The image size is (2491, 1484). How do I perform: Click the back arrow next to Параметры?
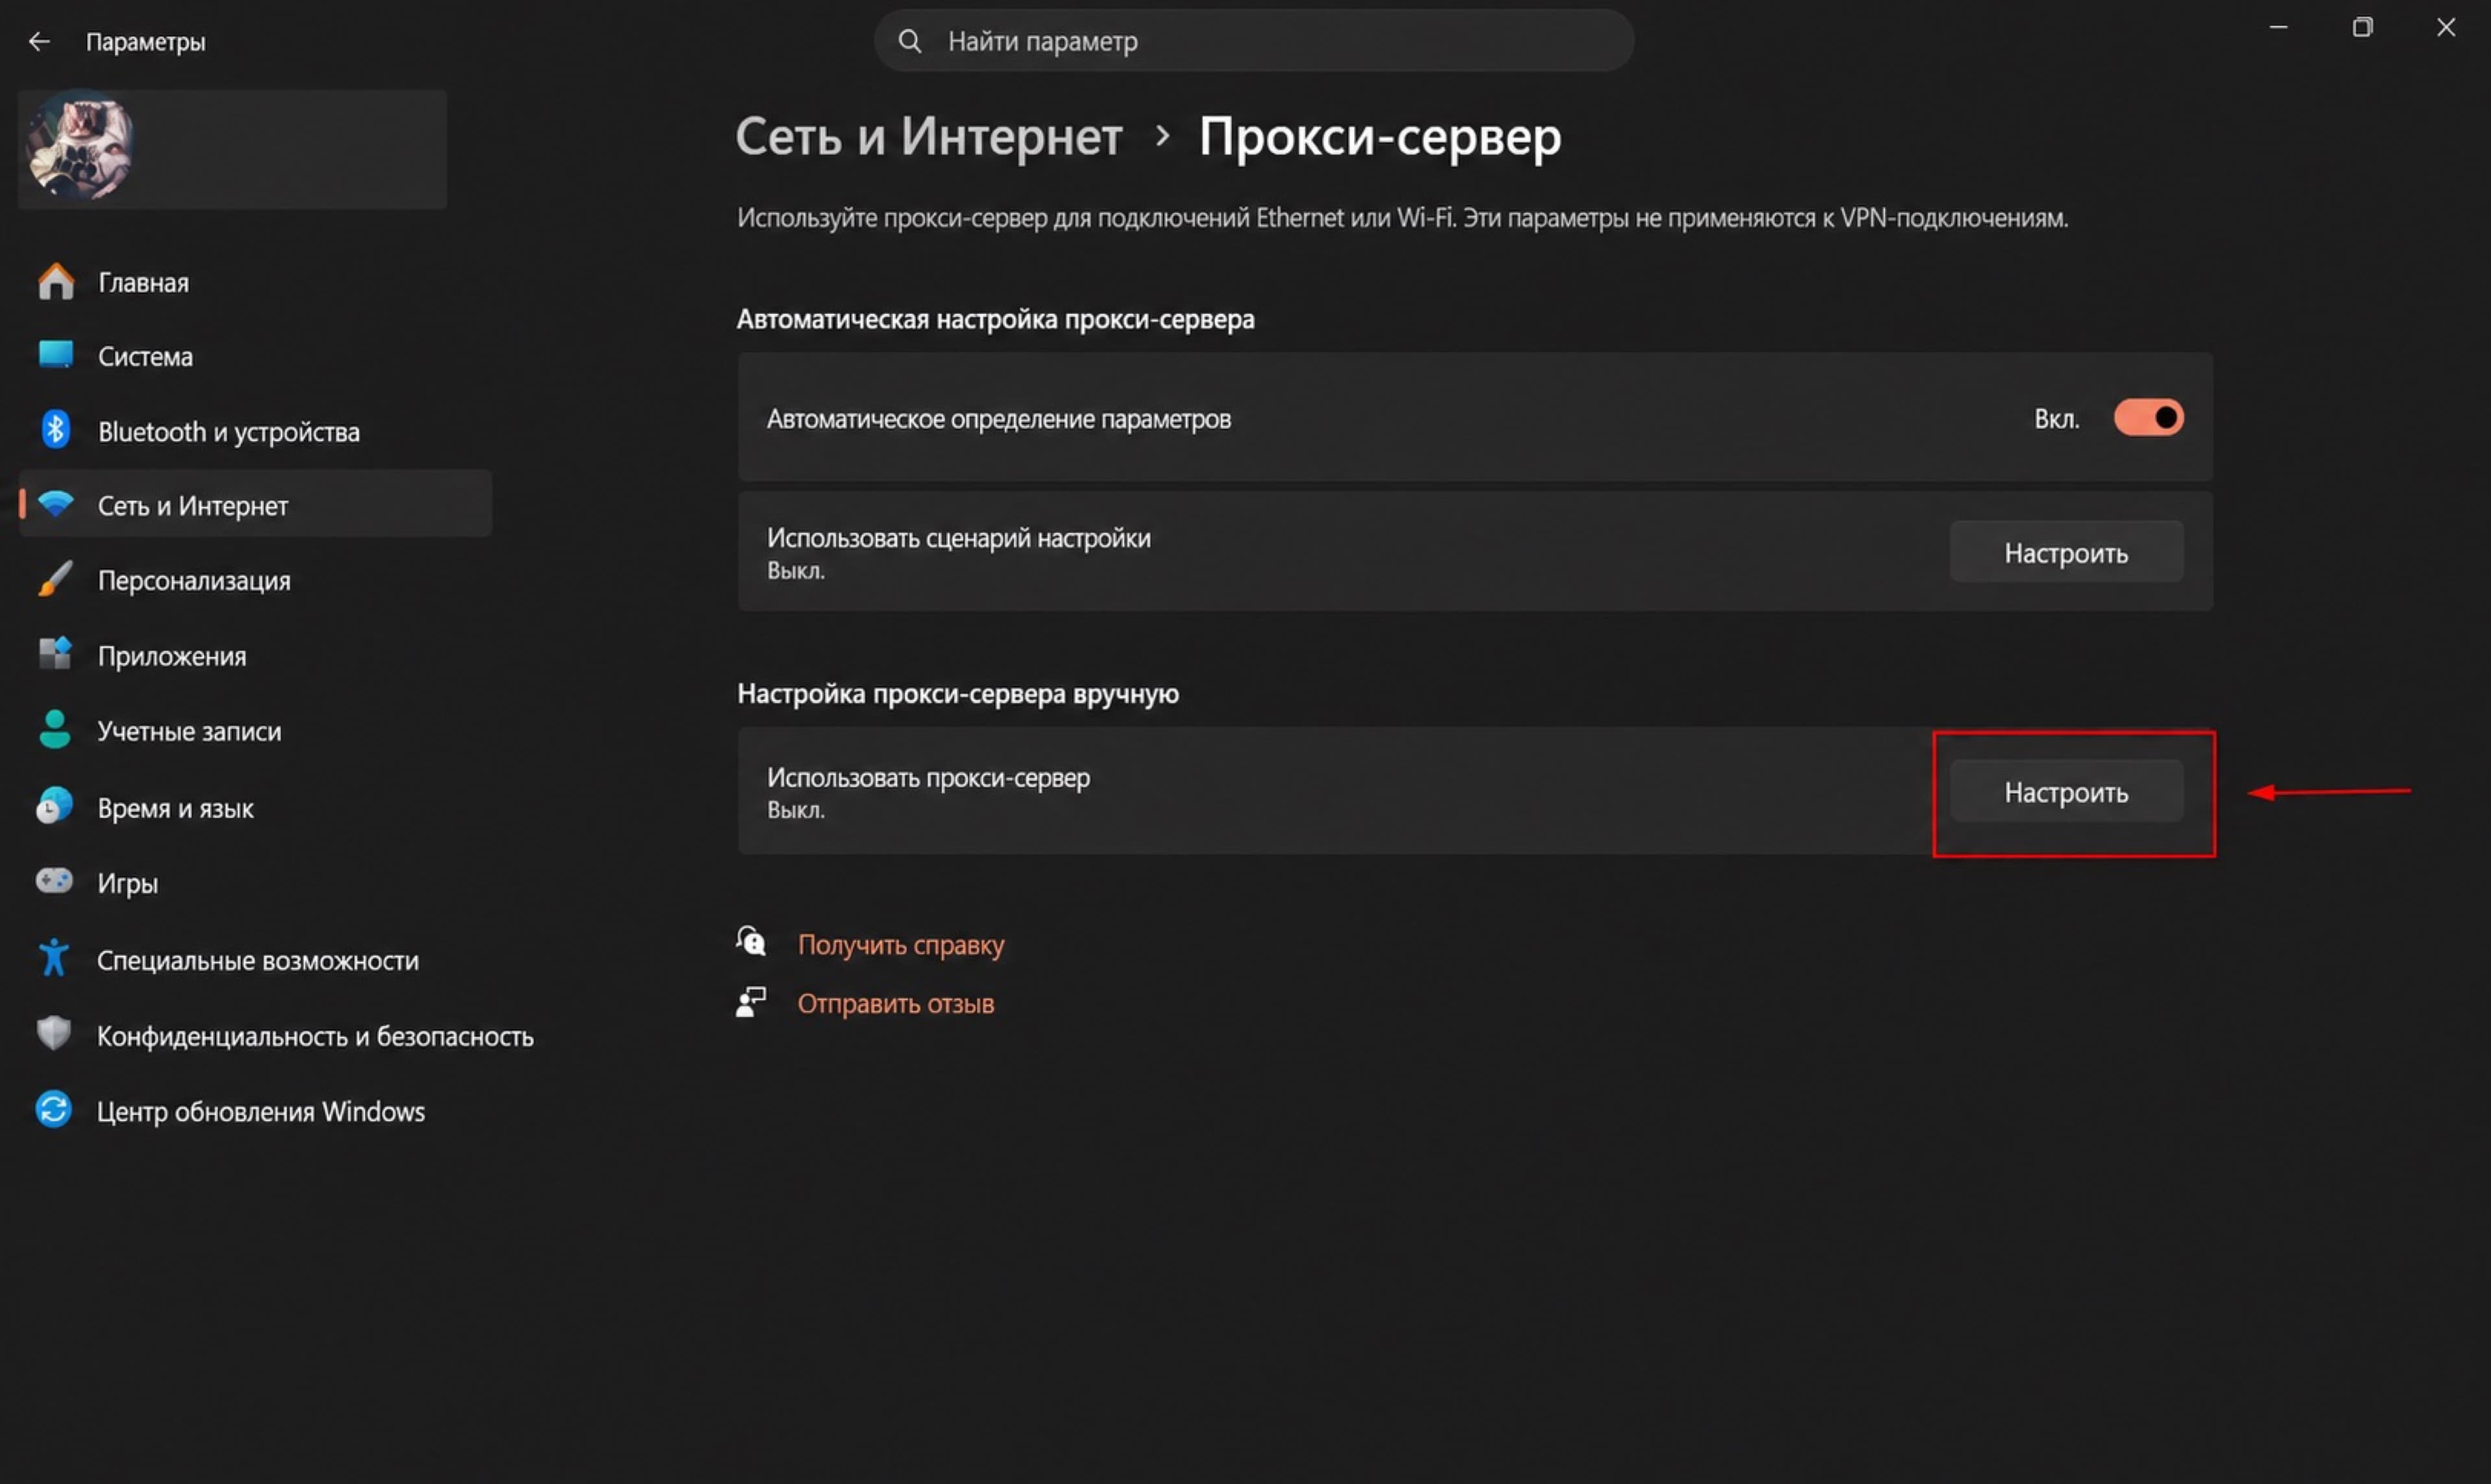39,41
